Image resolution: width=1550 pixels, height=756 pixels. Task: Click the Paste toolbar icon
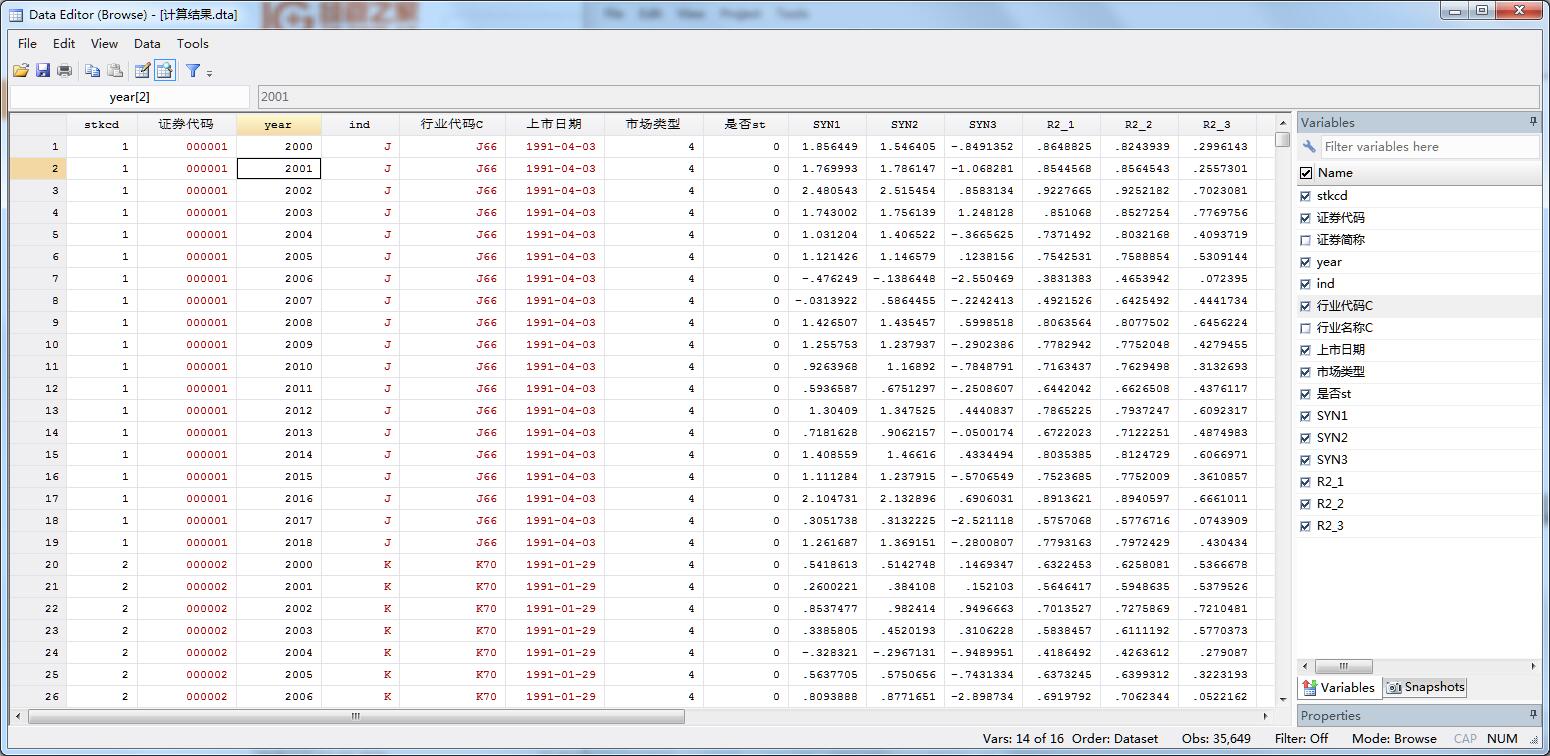point(115,70)
